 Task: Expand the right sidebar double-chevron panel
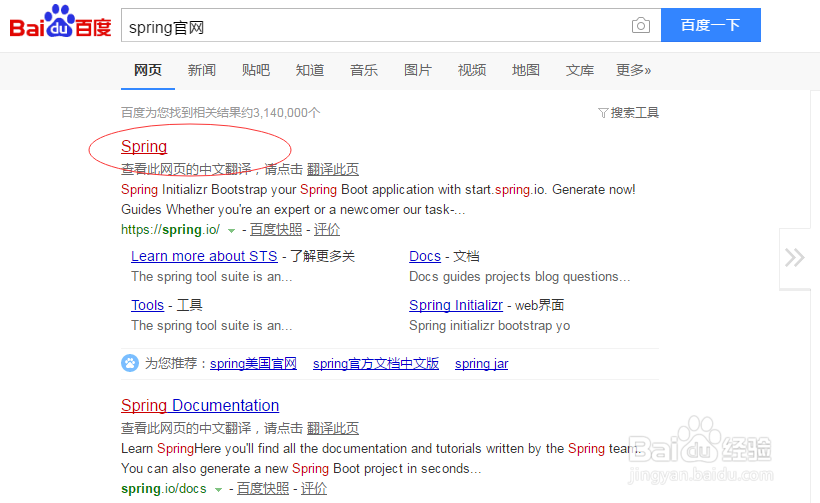(795, 258)
